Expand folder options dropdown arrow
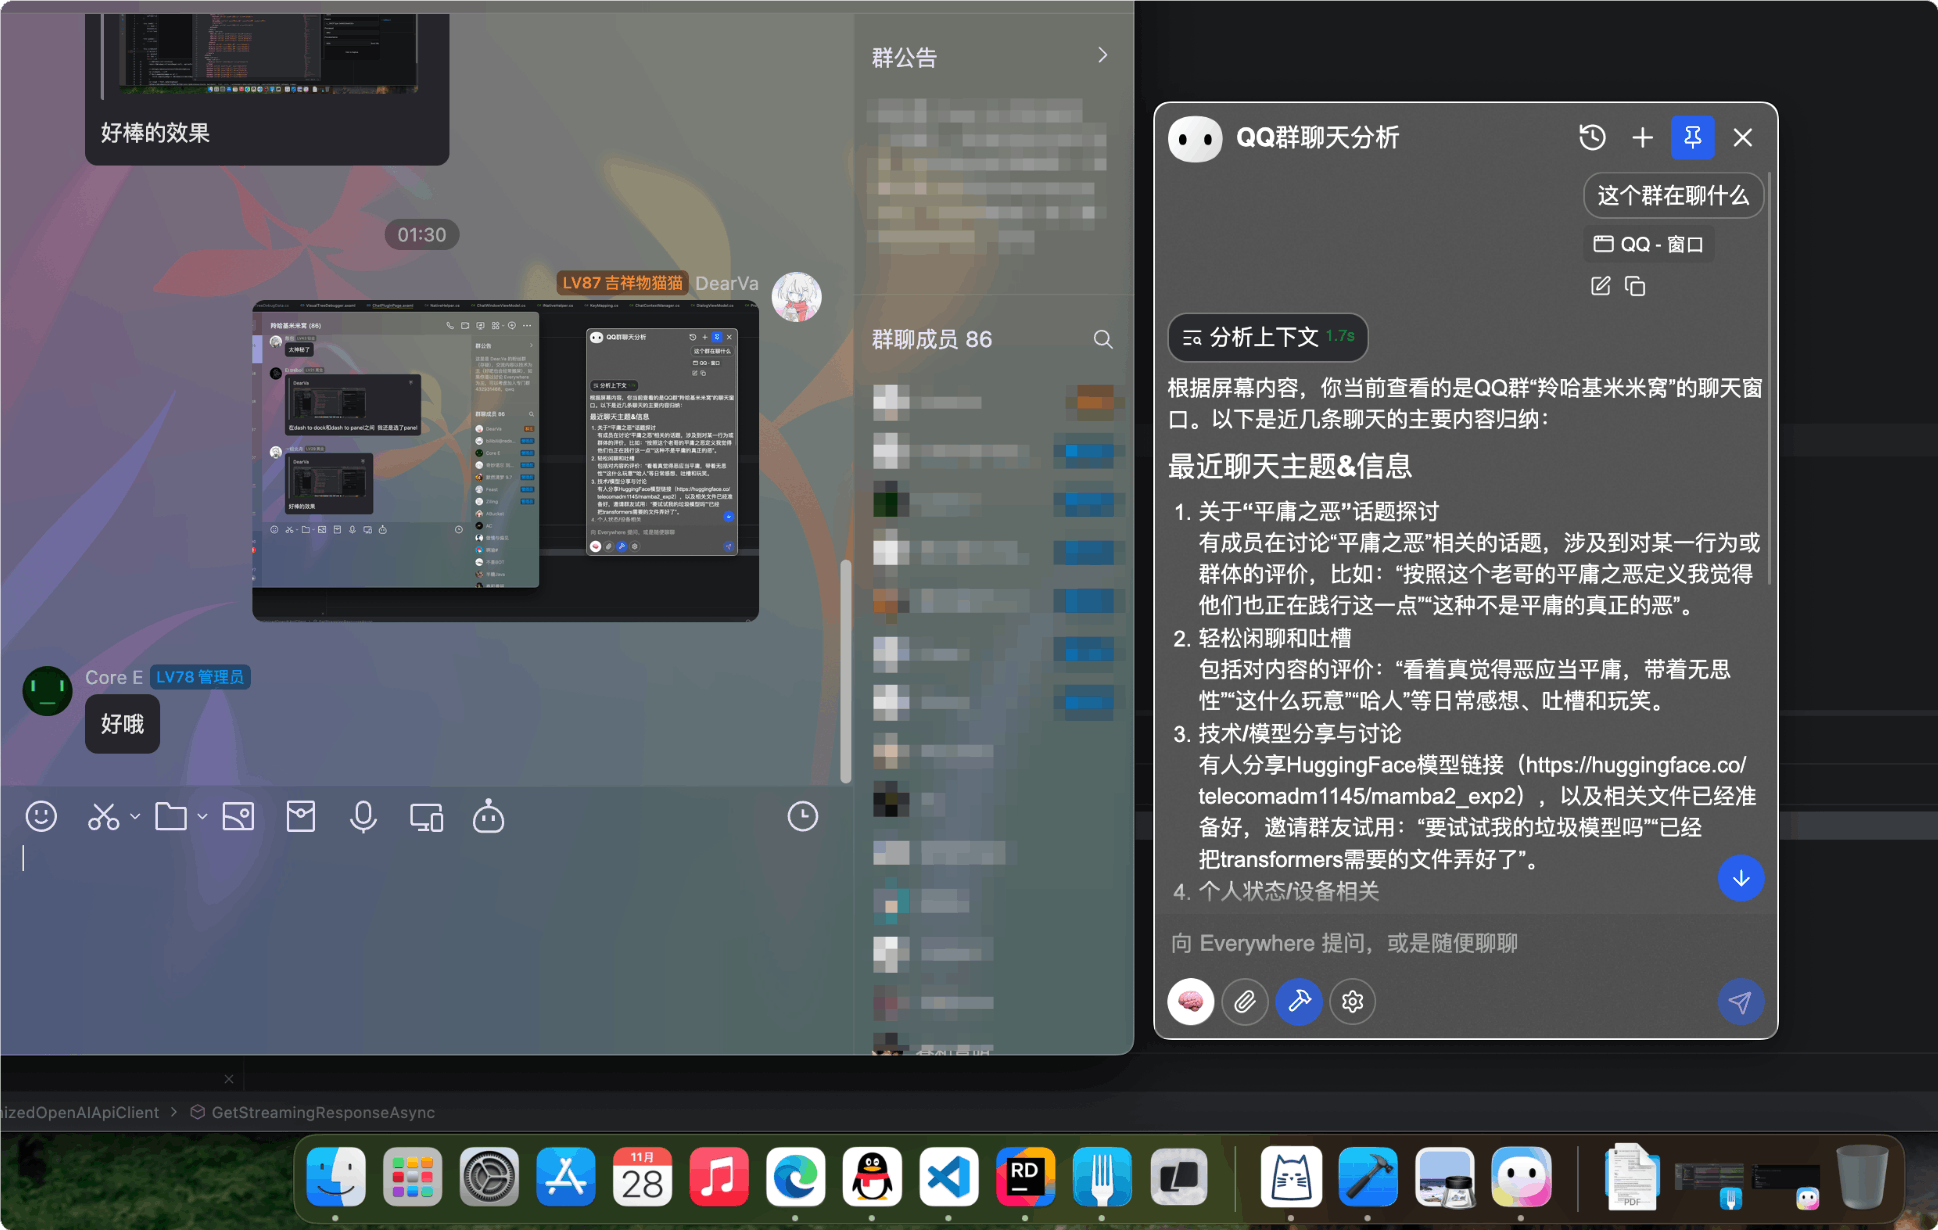1938x1230 pixels. 202,817
